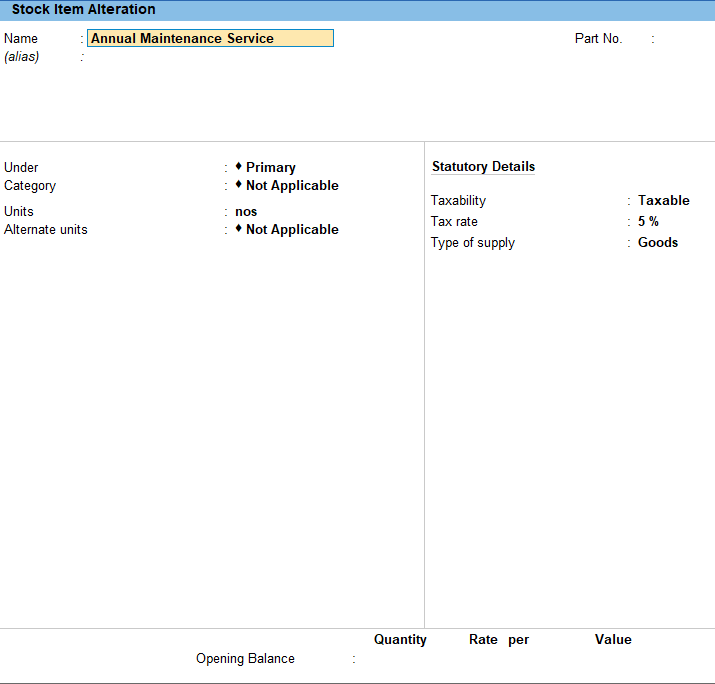The image size is (715, 684).
Task: Click the Statutory Details heading
Action: [x=483, y=166]
